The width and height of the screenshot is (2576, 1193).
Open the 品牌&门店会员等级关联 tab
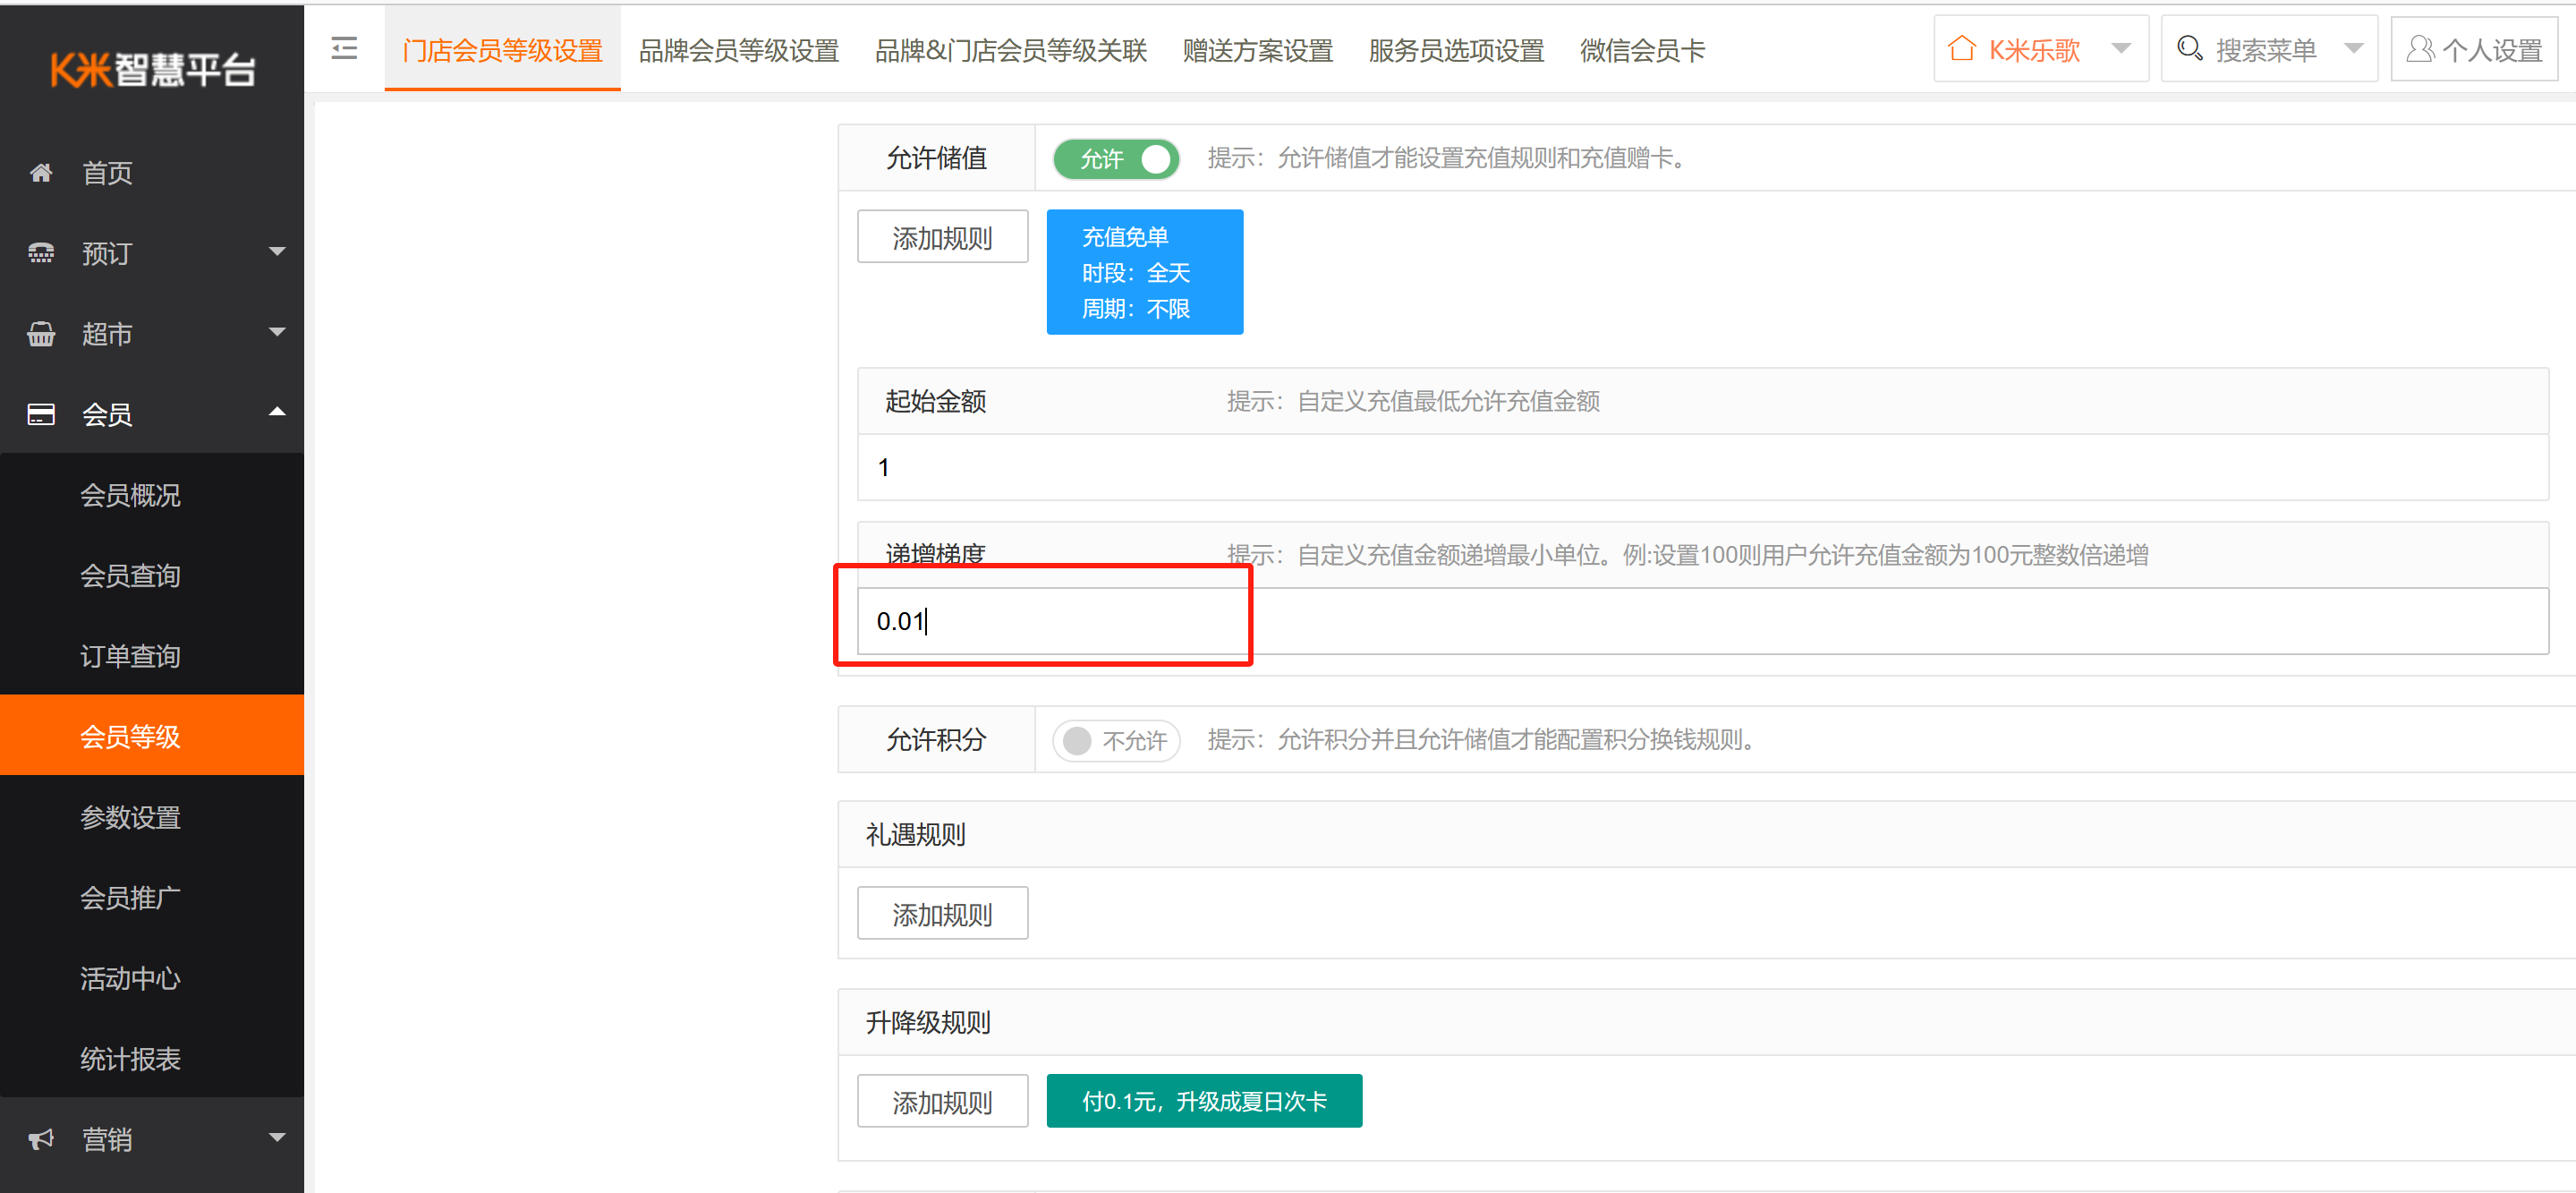(1011, 50)
